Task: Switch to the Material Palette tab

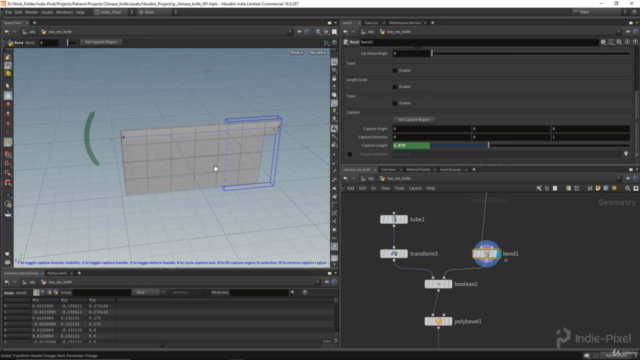Action: 418,169
